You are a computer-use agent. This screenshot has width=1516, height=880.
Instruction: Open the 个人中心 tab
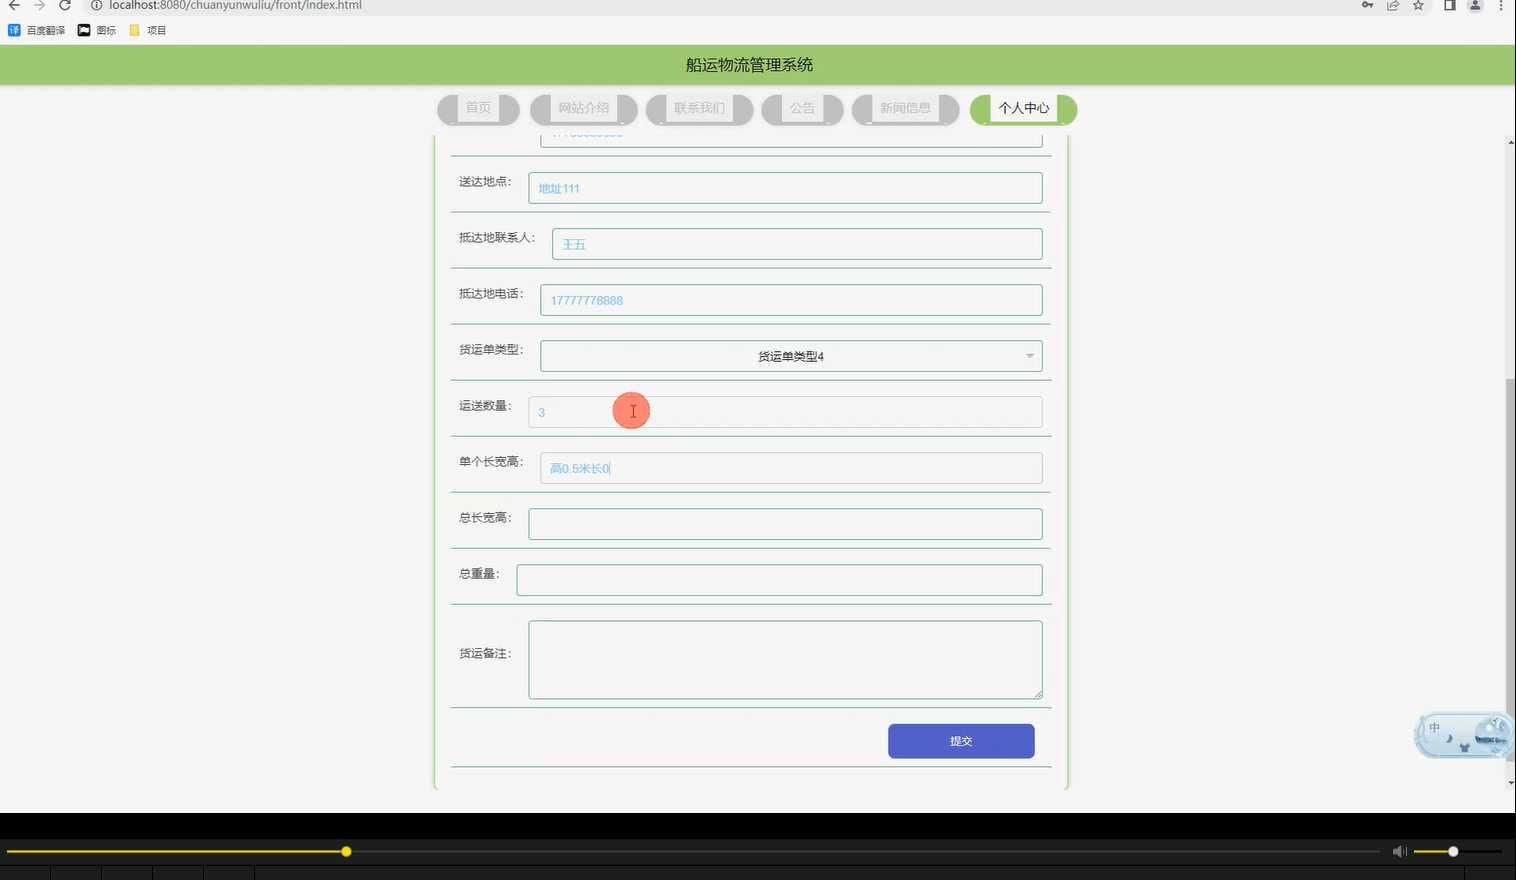(1023, 108)
